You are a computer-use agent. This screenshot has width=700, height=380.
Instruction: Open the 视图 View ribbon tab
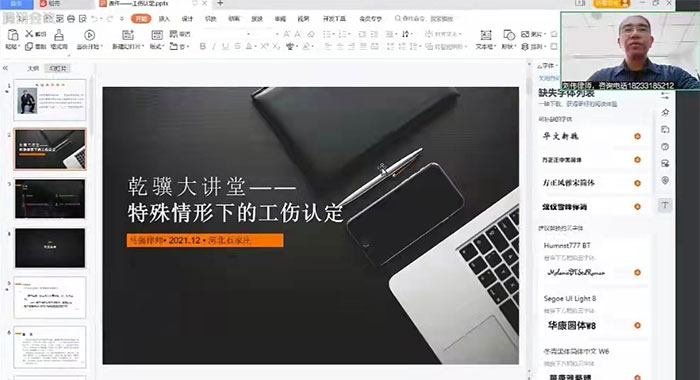click(x=304, y=19)
